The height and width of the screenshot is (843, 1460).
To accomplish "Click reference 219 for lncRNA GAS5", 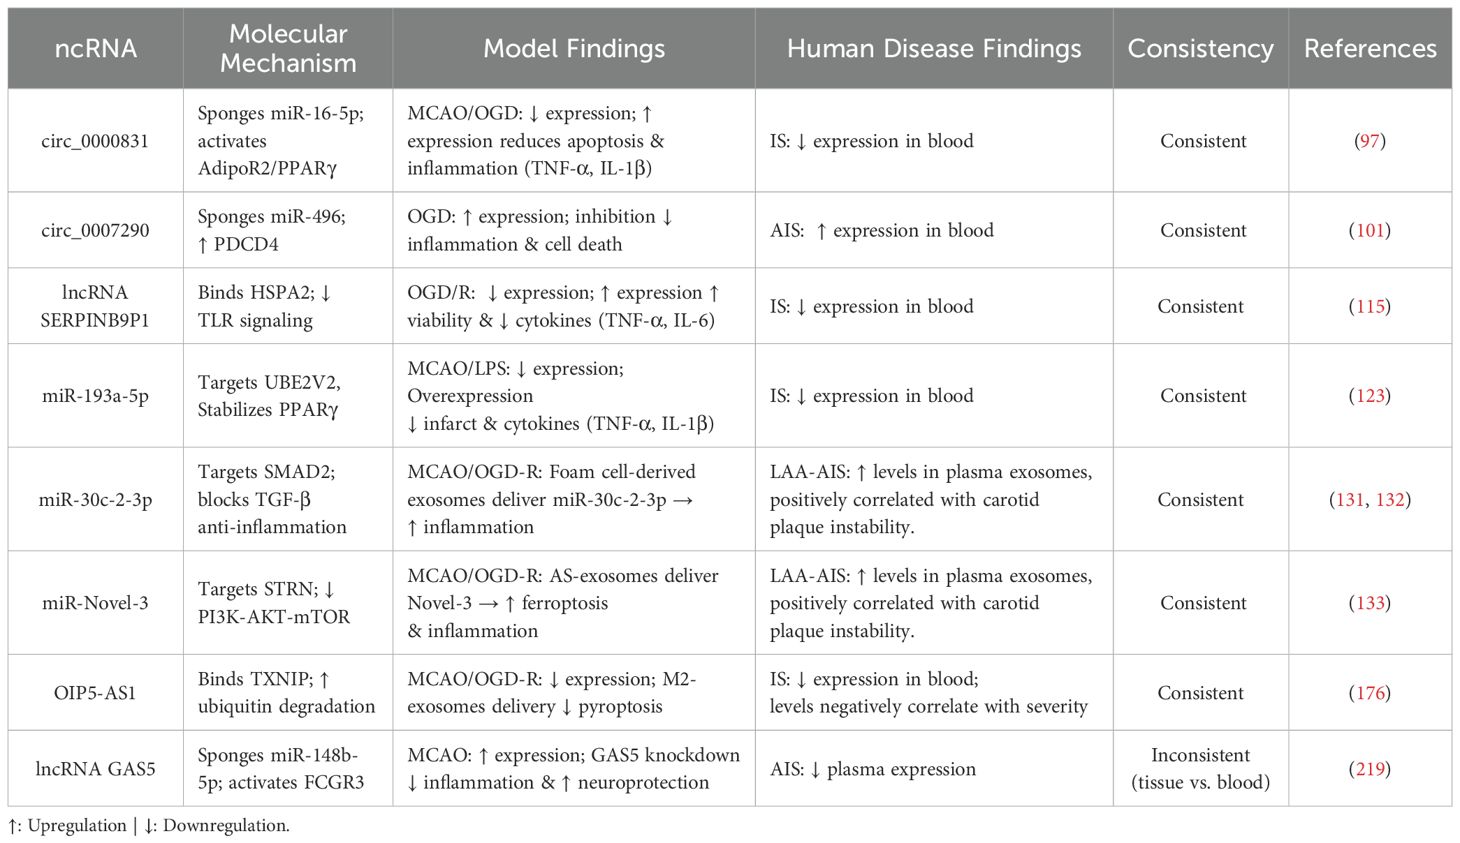I will pos(1369,769).
